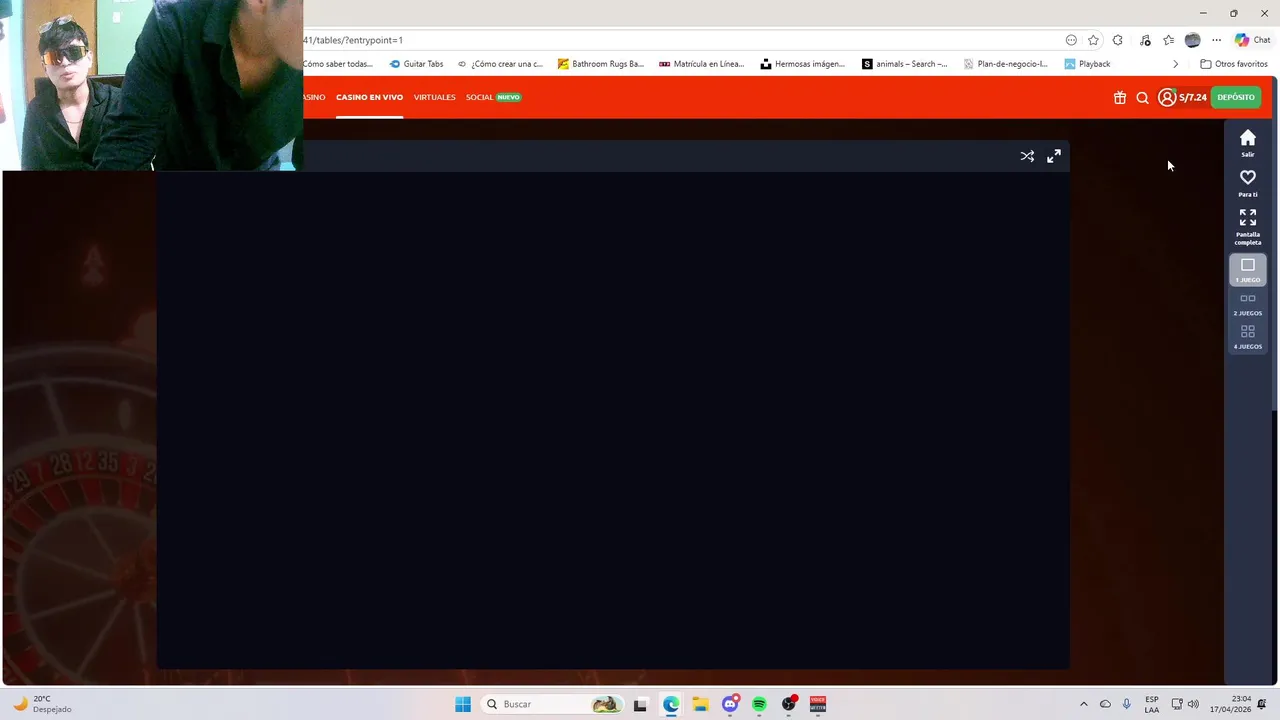Open the volume speaker tray icon
Image resolution: width=1280 pixels, height=720 pixels.
coord(1193,704)
